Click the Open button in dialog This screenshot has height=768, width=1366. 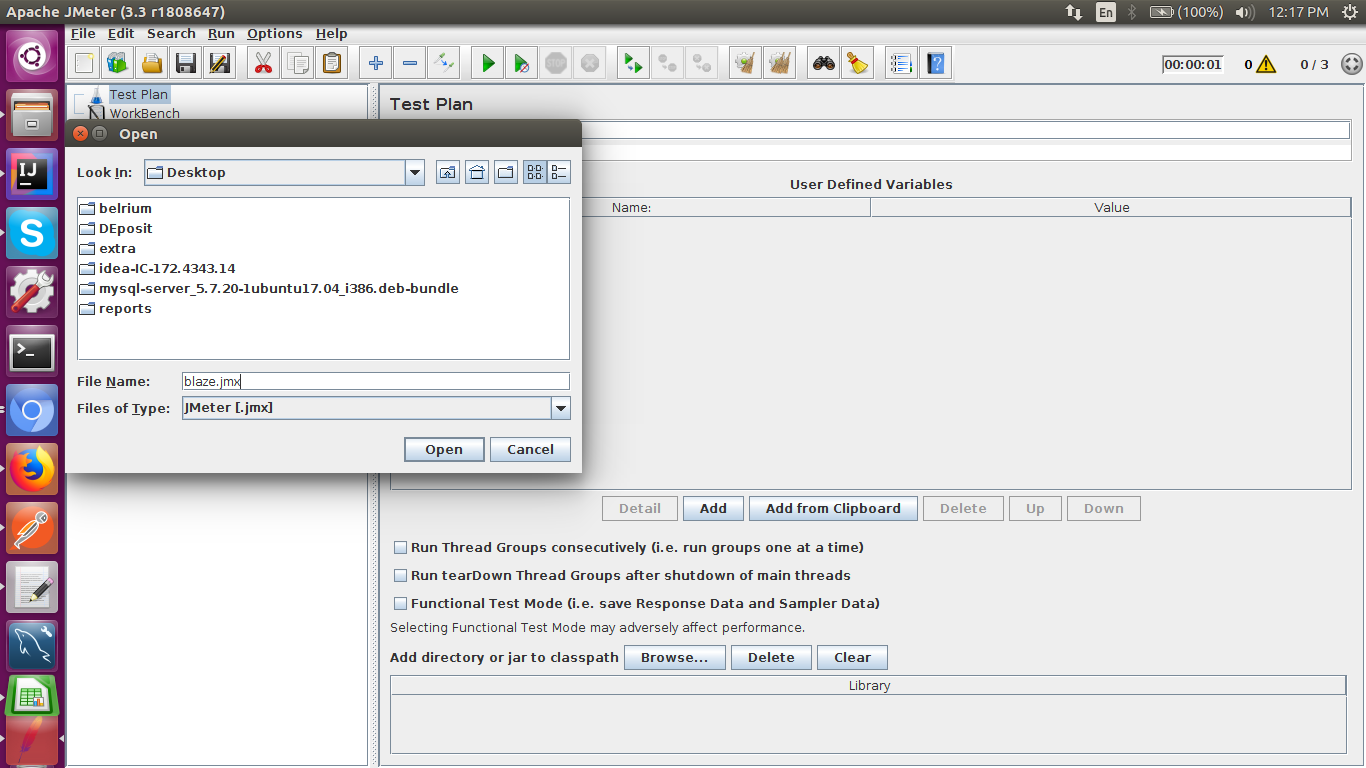(x=444, y=449)
